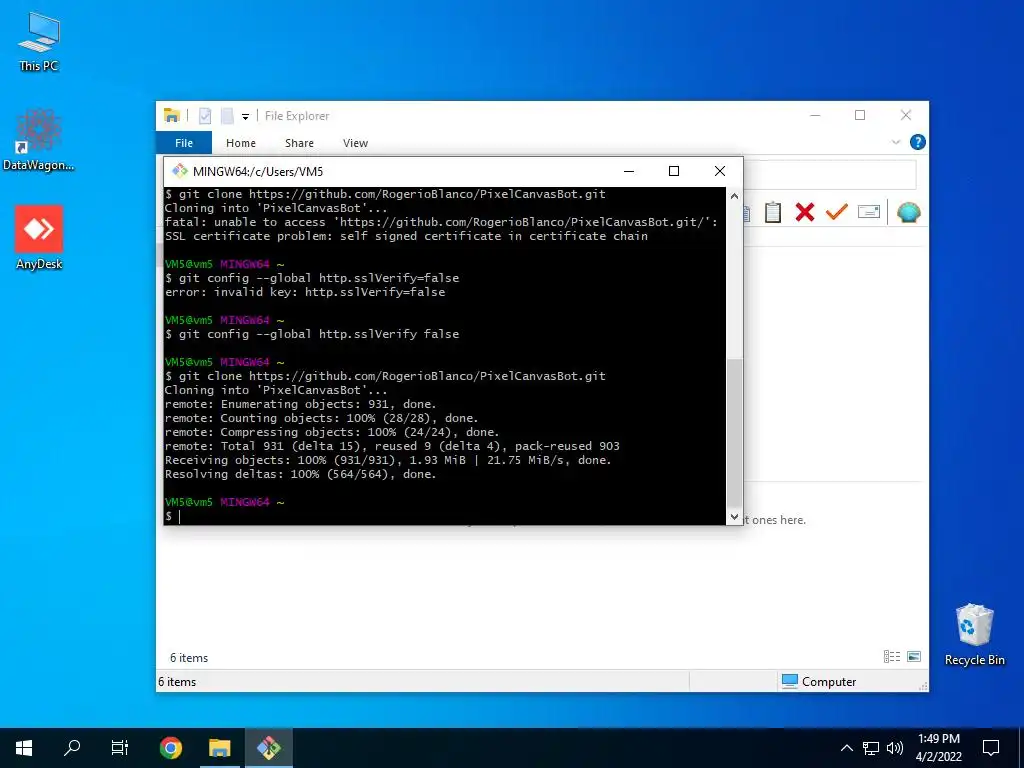Click the address bar field in File Explorer
The width and height of the screenshot is (1024, 768).
[x=829, y=175]
